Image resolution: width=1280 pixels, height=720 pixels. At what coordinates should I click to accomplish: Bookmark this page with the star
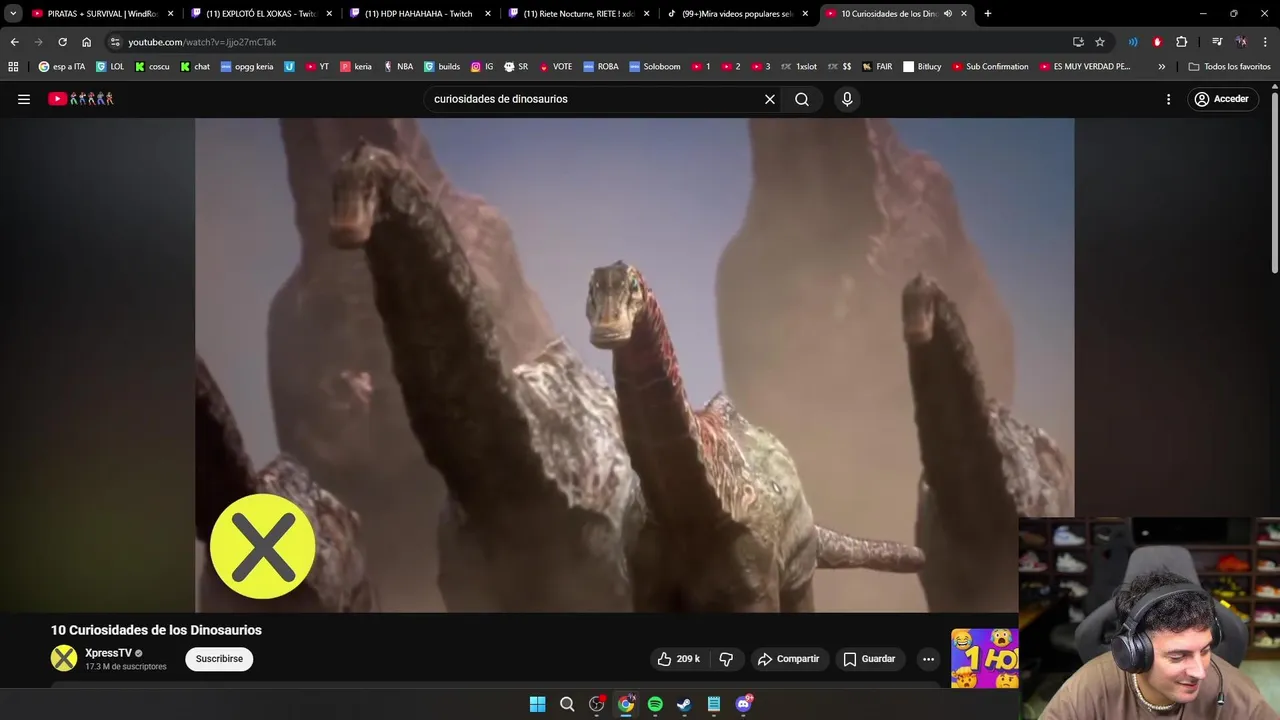coord(1100,42)
